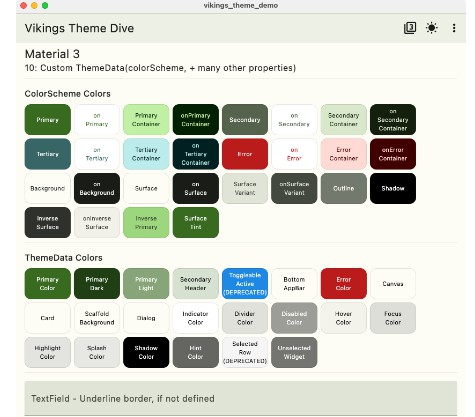Toggle light/dark mode sun icon
Screen dimensions: 475x417
pos(432,28)
